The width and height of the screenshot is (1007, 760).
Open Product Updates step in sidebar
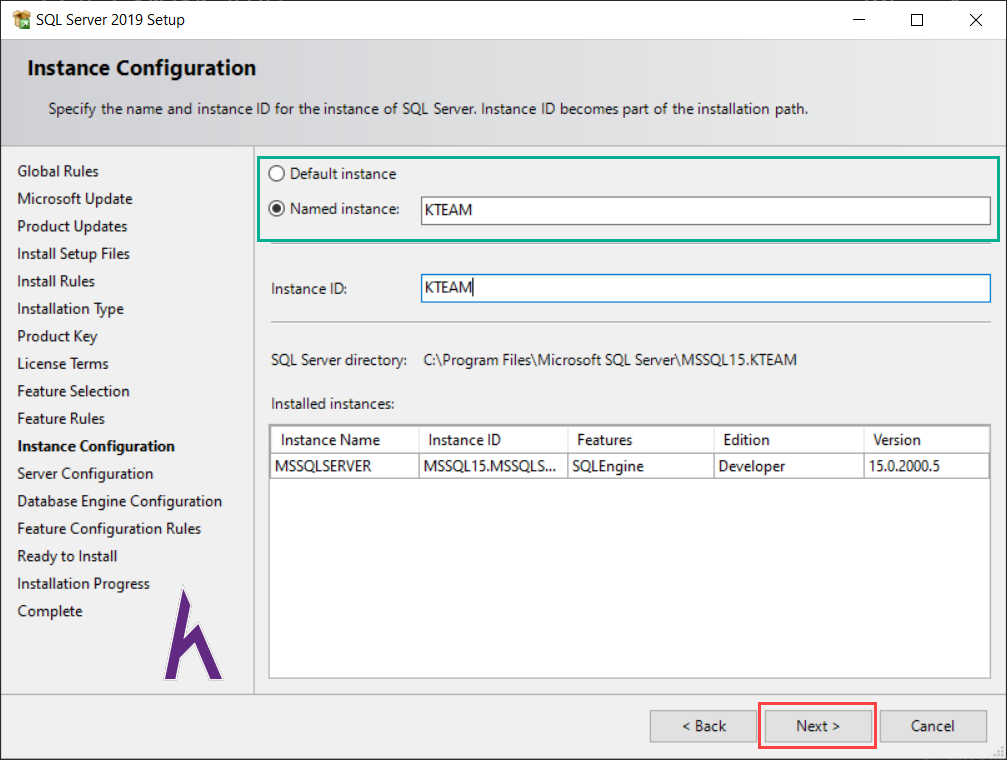pyautogui.click(x=72, y=227)
